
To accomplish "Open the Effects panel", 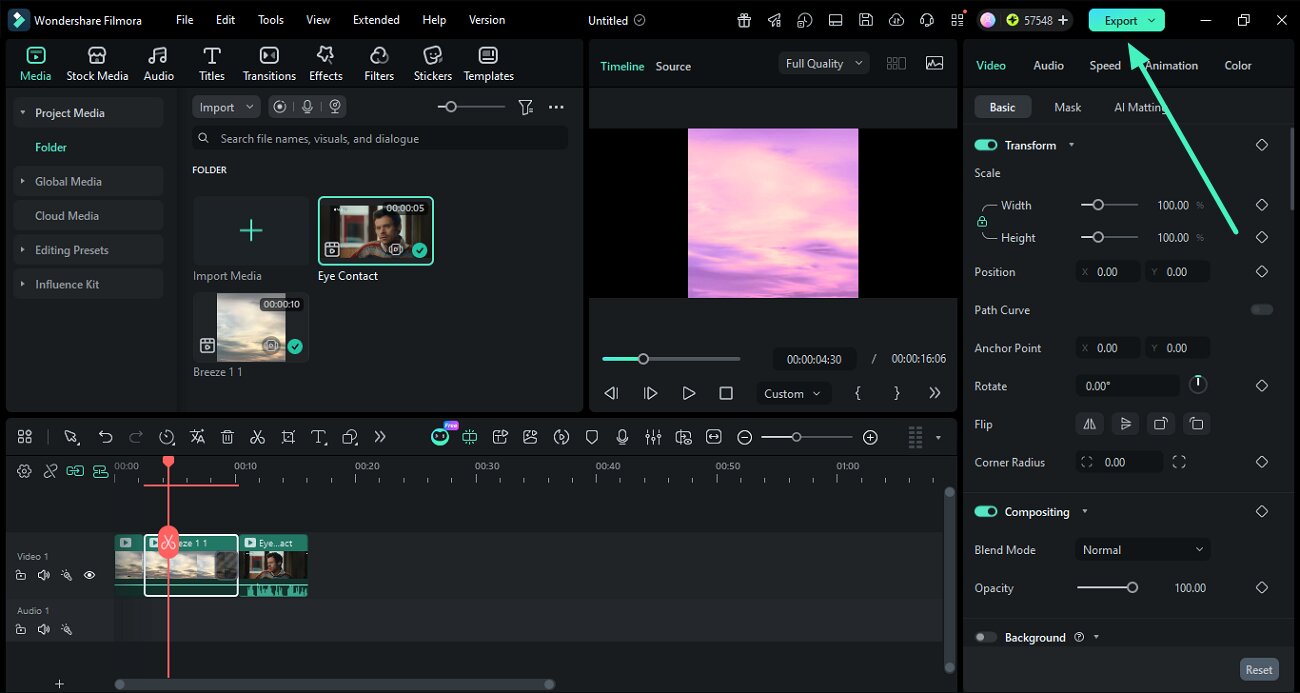I will (x=325, y=64).
